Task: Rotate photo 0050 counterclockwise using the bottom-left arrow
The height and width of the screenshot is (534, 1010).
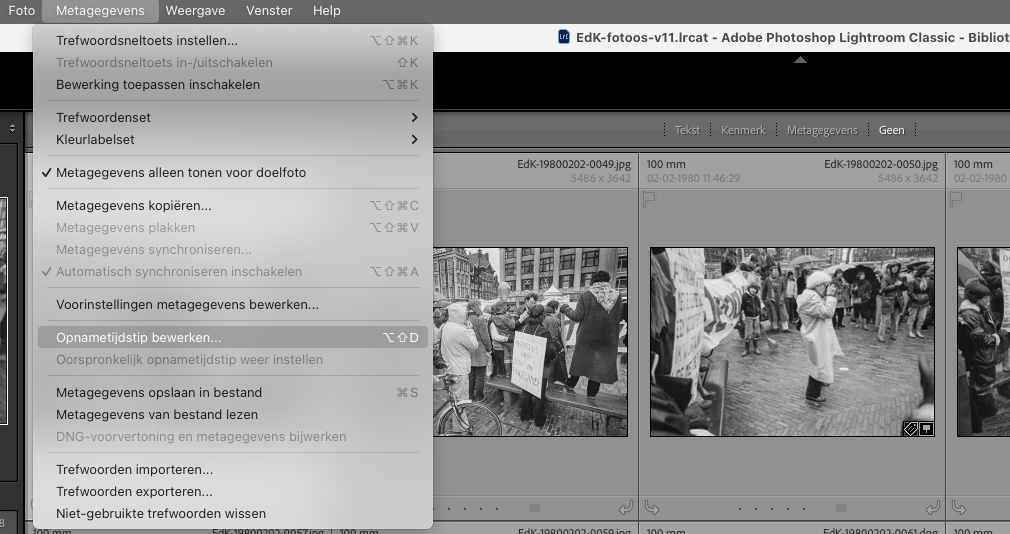Action: (653, 508)
